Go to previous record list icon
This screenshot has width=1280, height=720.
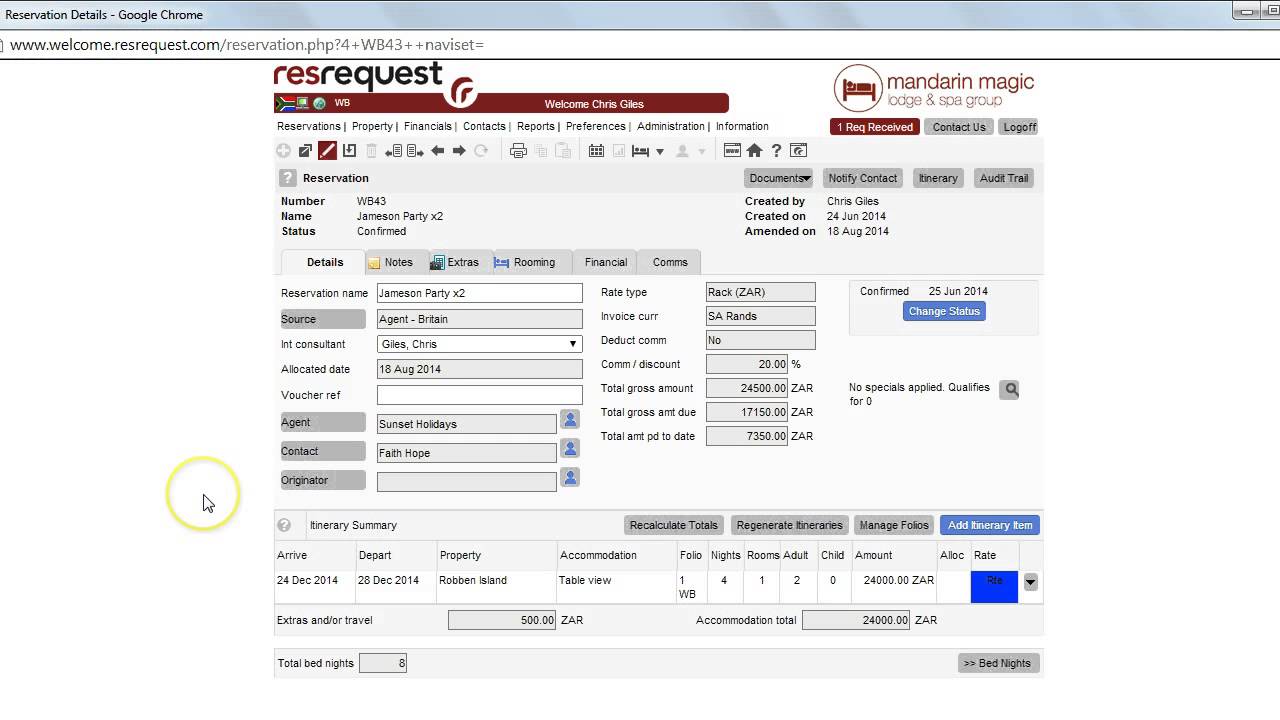[x=393, y=151]
